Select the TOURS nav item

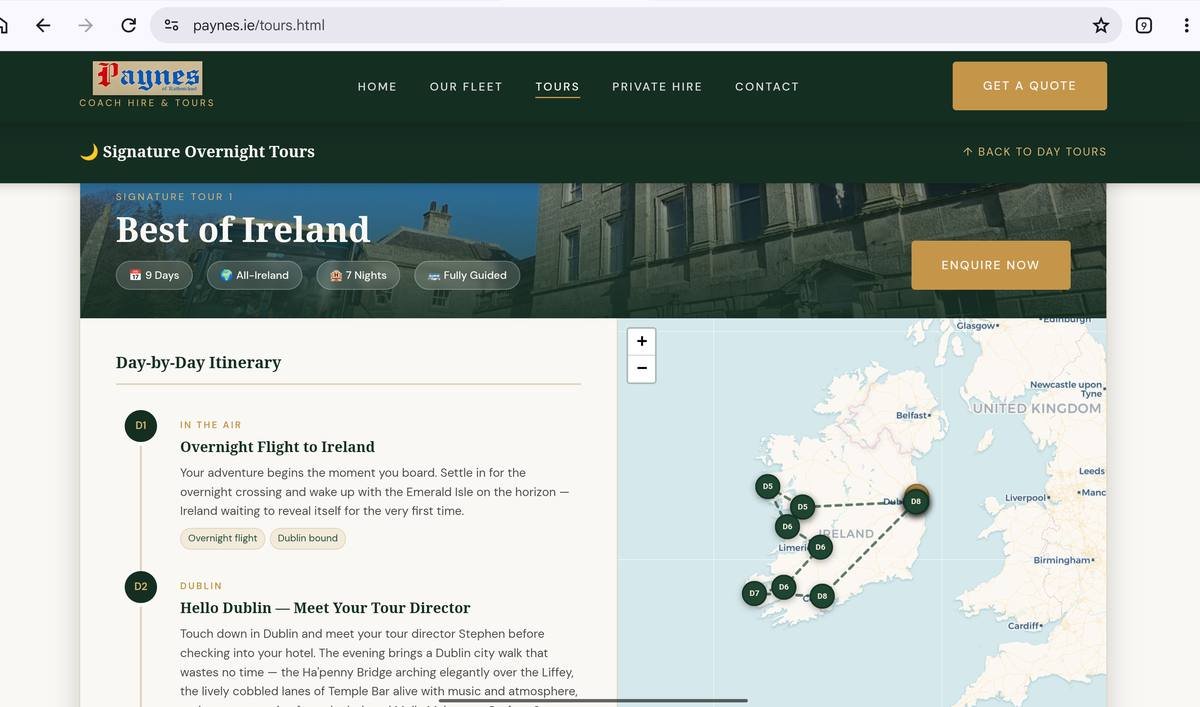(x=557, y=87)
